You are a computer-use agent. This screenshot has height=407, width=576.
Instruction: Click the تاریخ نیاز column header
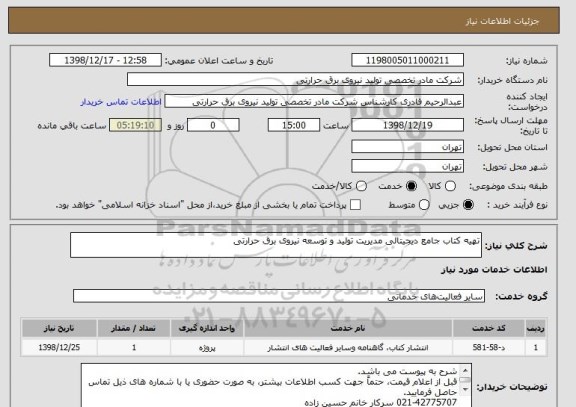(59, 328)
